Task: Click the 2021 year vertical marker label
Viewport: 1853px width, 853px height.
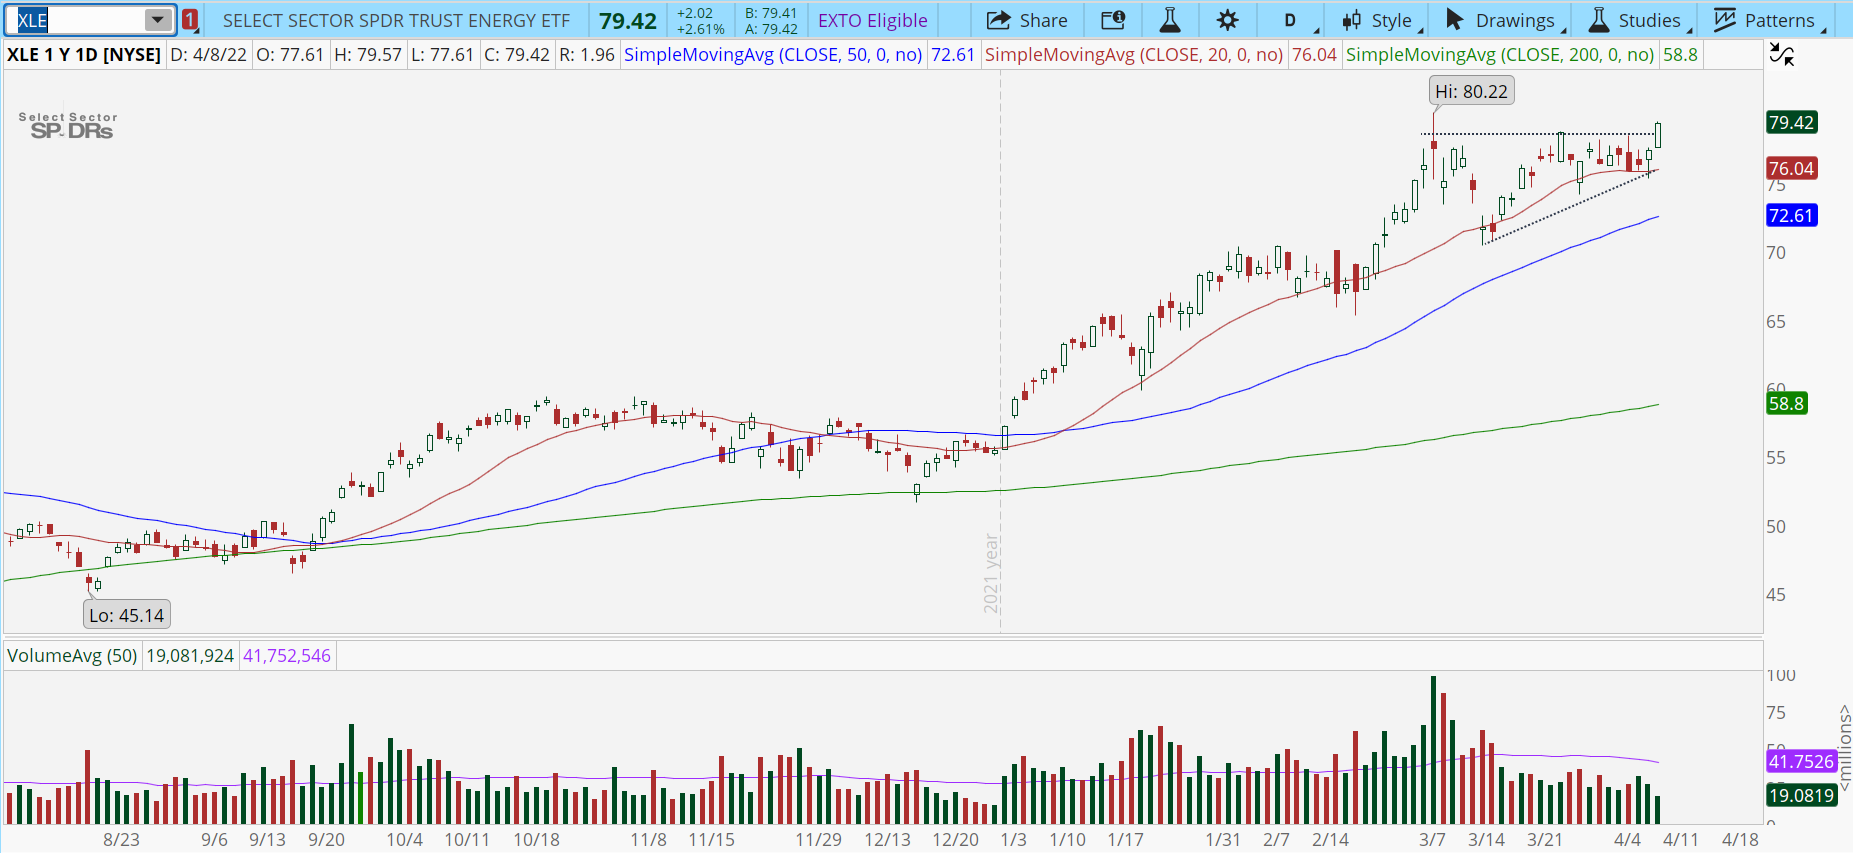Action: (x=991, y=573)
